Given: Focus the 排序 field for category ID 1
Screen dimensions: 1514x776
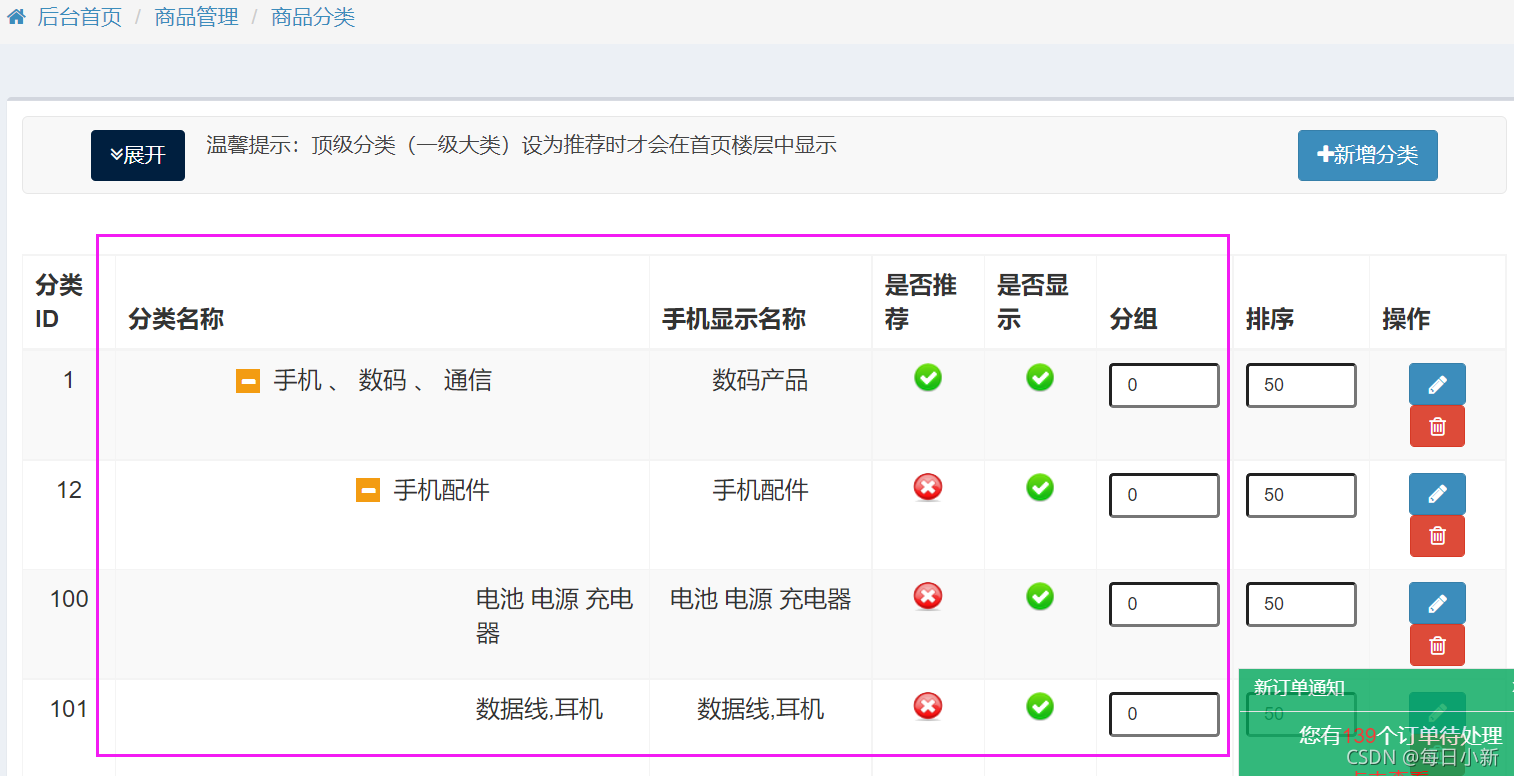Looking at the screenshot, I should pyautogui.click(x=1301, y=385).
